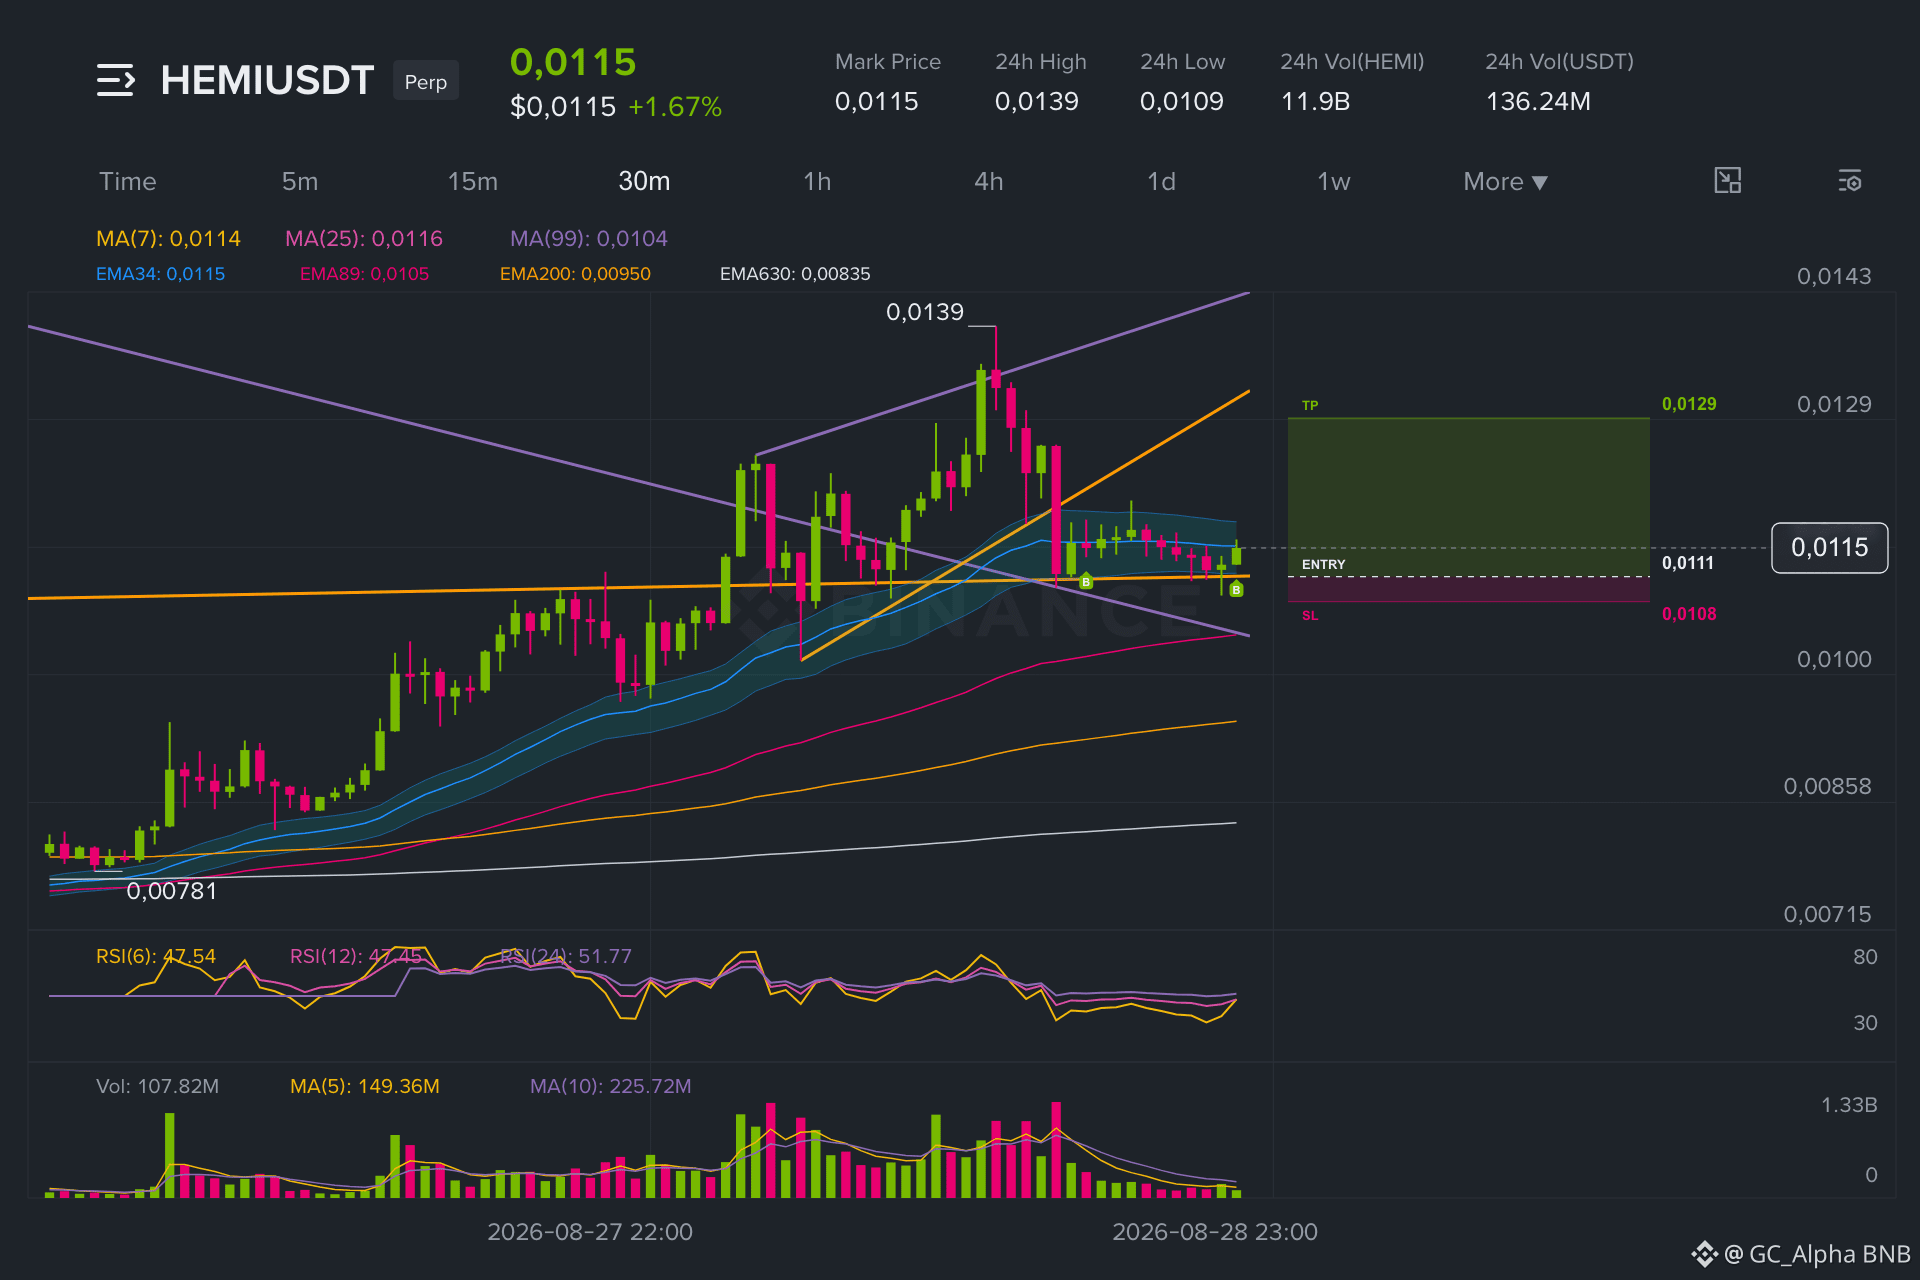Click the 2026-08-28 23:00 time axis label
The image size is (1920, 1280).
pos(1215,1232)
